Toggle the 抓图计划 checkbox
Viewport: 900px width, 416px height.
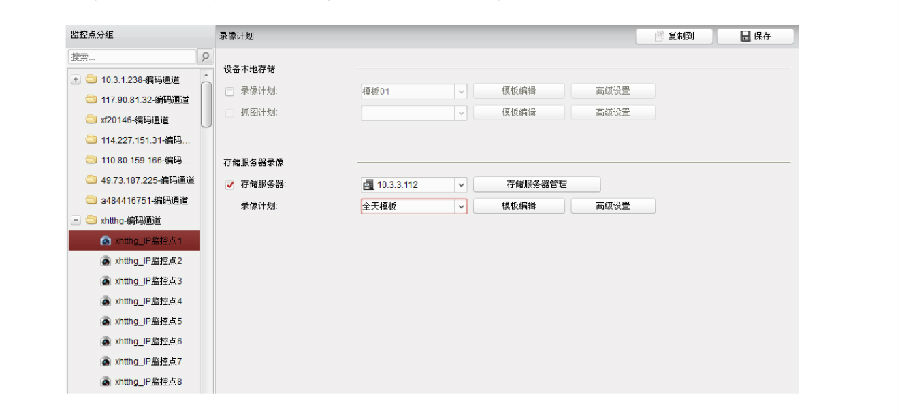[x=230, y=112]
